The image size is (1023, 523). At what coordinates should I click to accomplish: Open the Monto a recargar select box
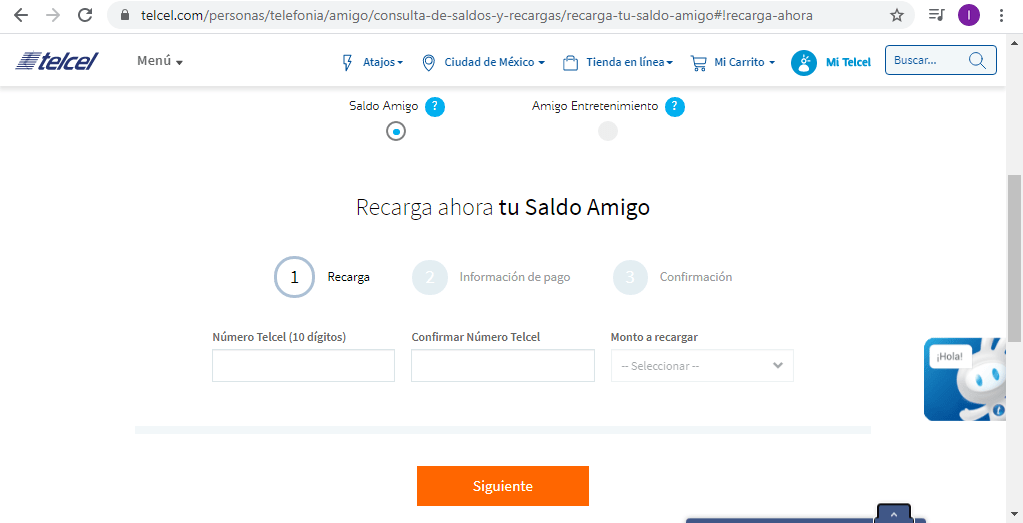[x=702, y=366]
